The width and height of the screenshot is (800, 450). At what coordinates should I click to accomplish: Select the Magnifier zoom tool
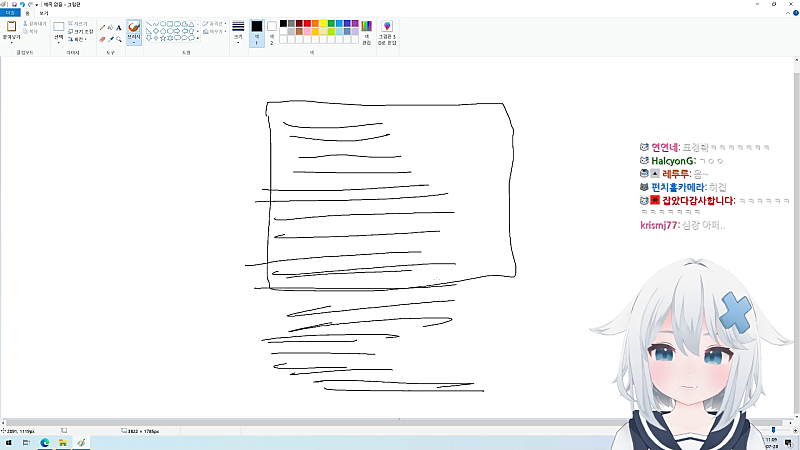(x=119, y=39)
